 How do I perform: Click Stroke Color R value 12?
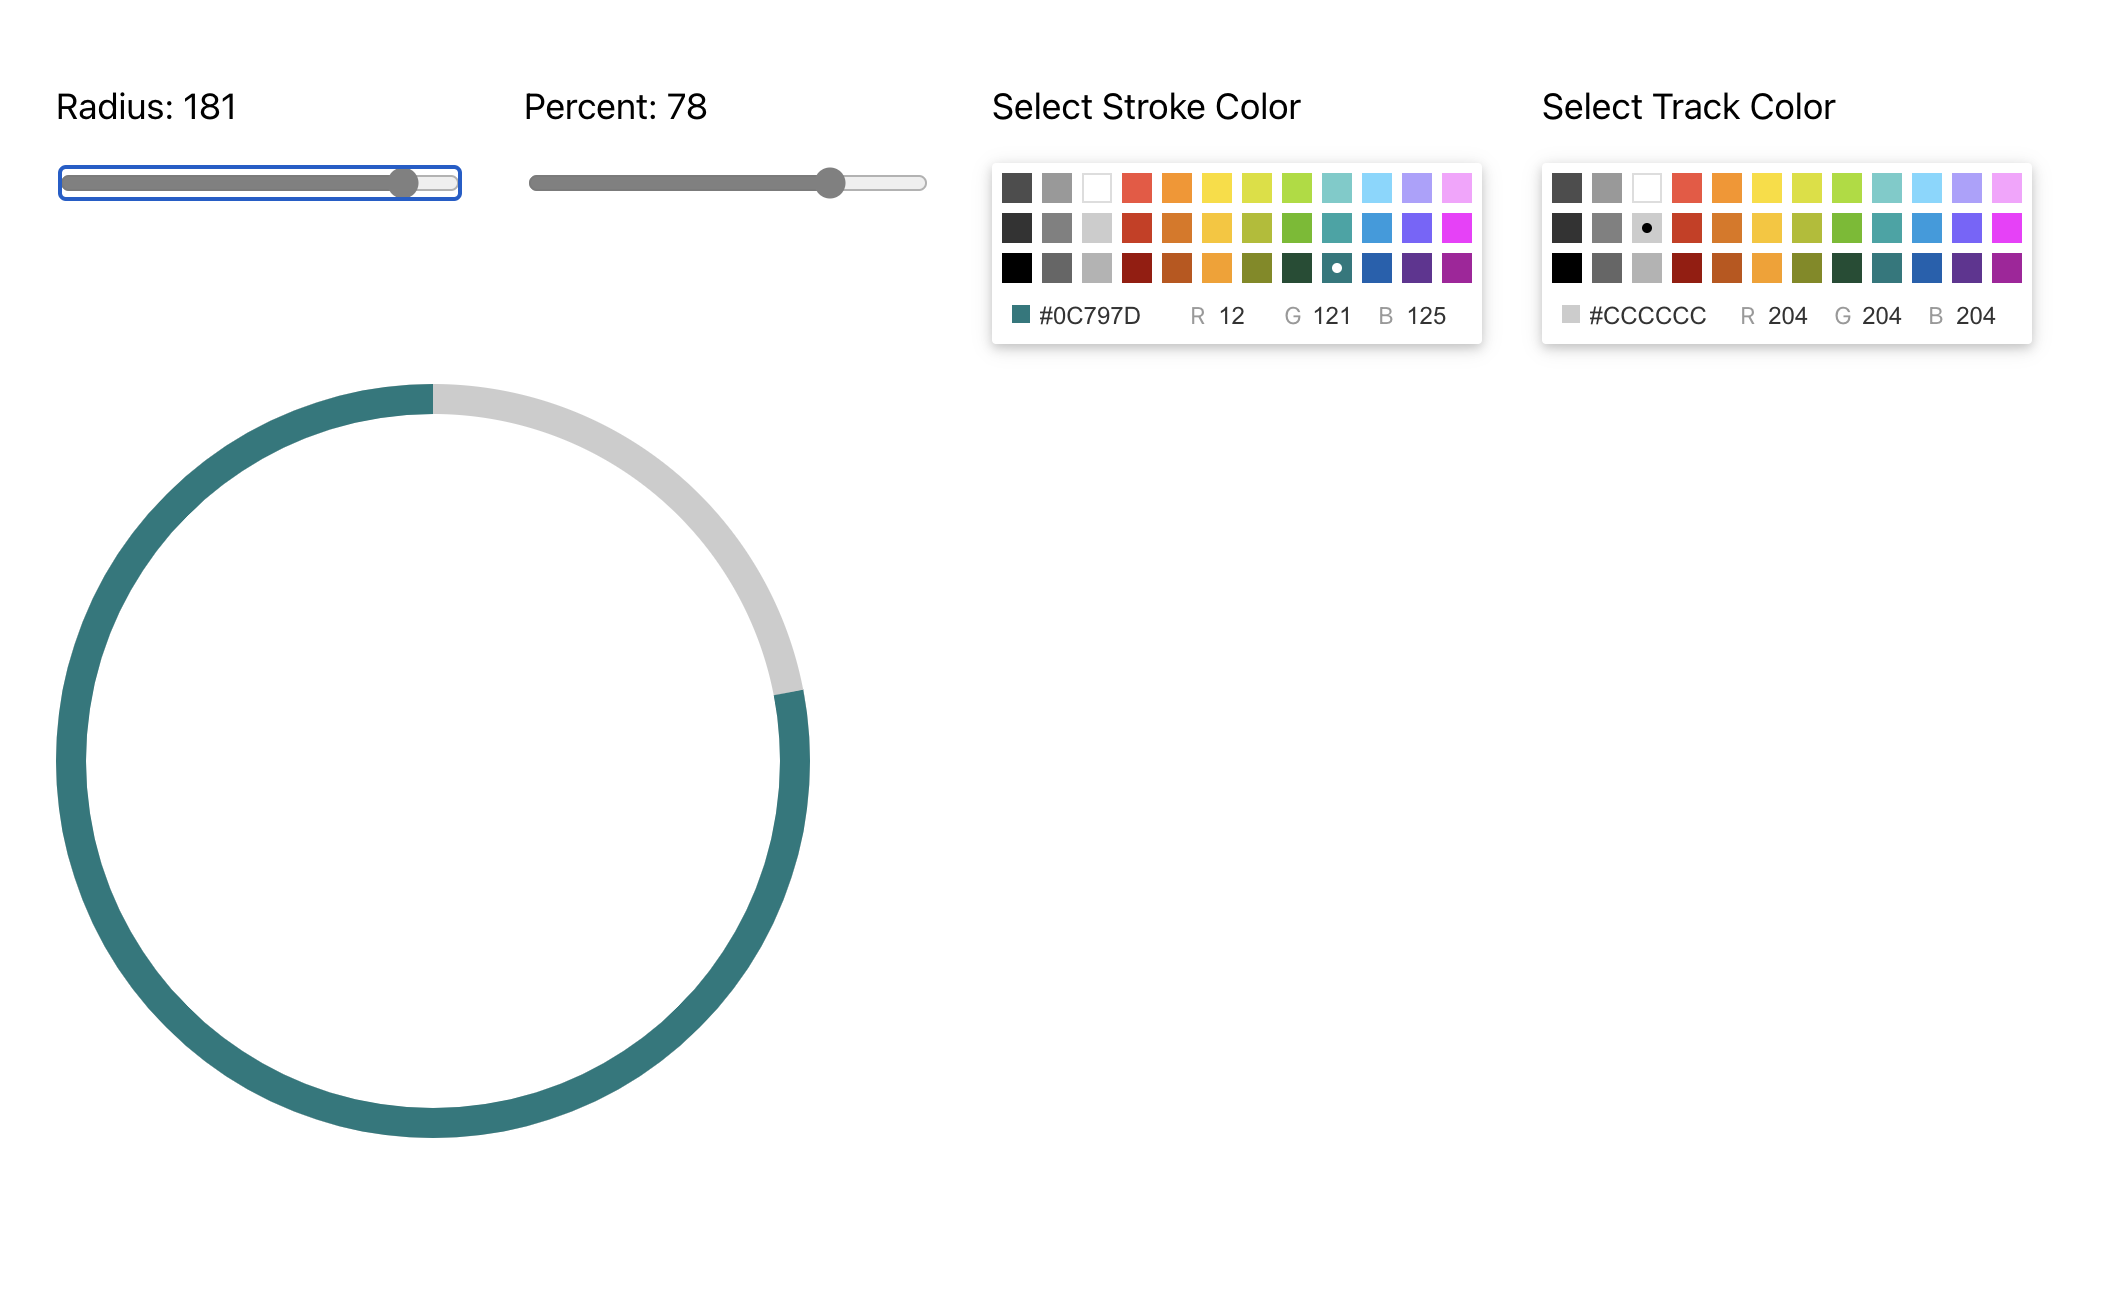1231,316
